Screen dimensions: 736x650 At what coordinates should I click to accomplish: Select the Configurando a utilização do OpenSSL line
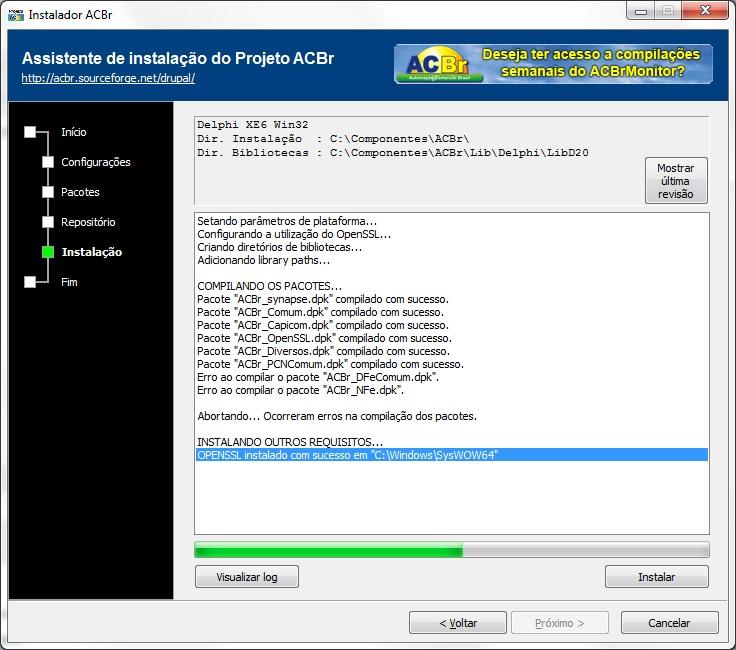point(294,234)
